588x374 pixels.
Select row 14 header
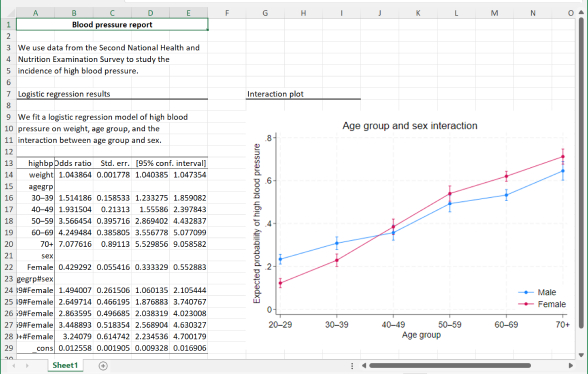click(9, 175)
